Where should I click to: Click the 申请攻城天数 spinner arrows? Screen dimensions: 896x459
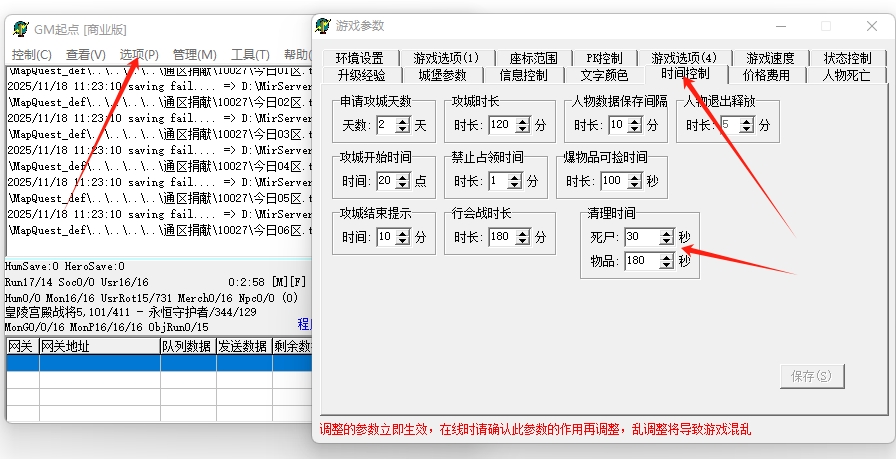click(x=403, y=125)
